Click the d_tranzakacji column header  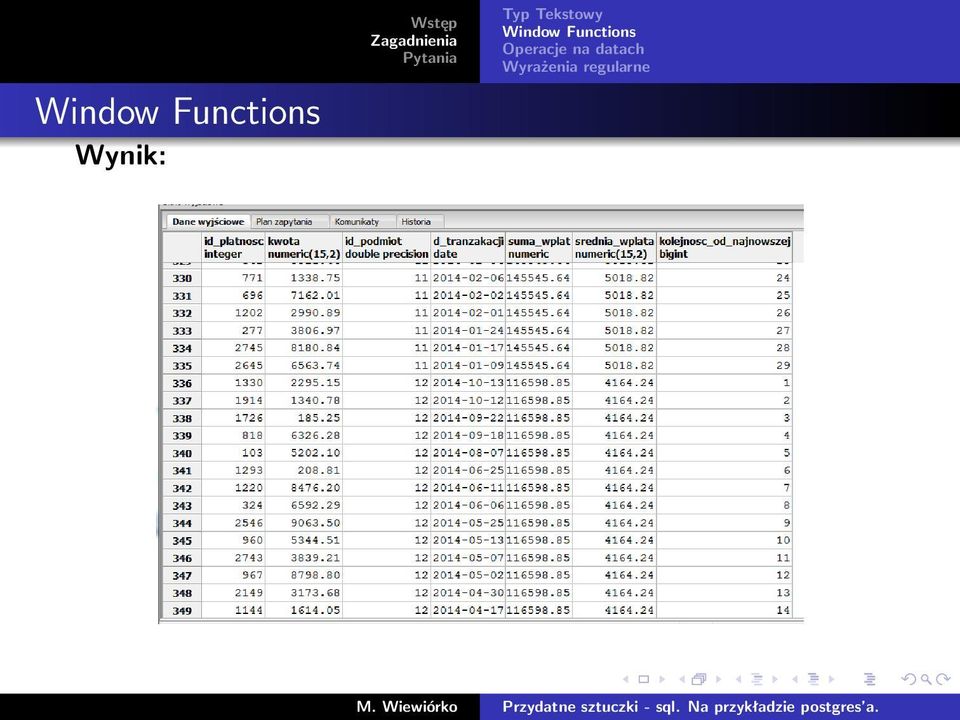coord(468,247)
